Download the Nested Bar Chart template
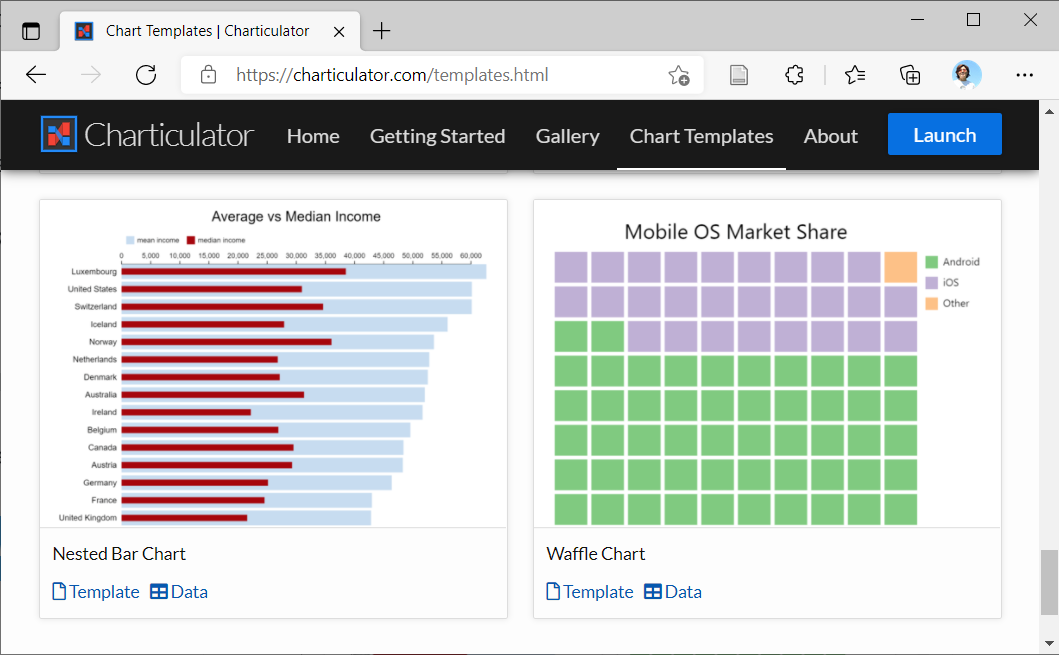The height and width of the screenshot is (655, 1059). pyautogui.click(x=96, y=592)
